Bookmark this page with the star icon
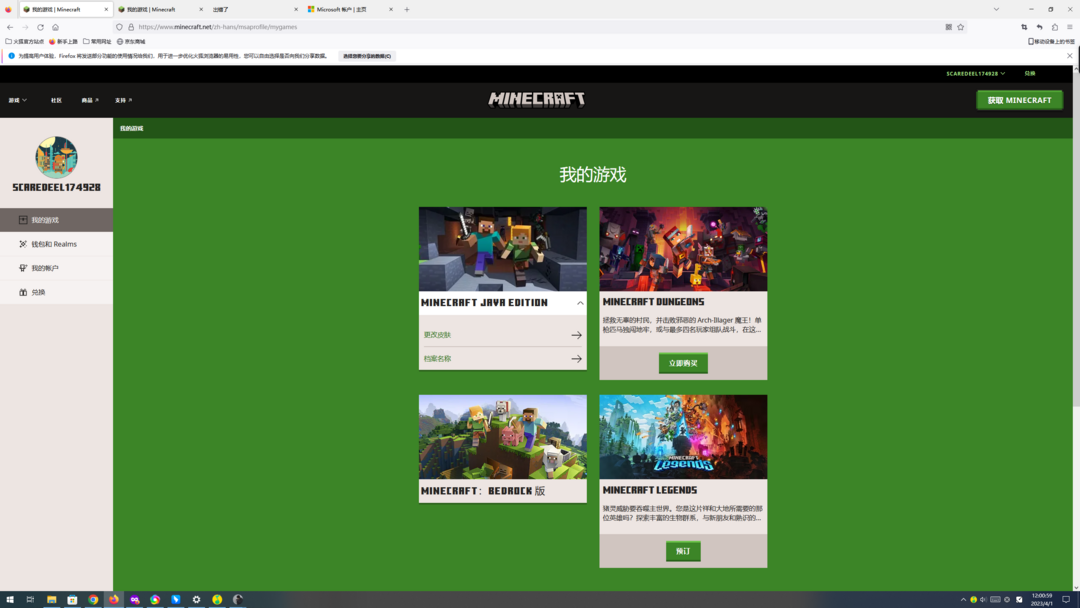 960,27
